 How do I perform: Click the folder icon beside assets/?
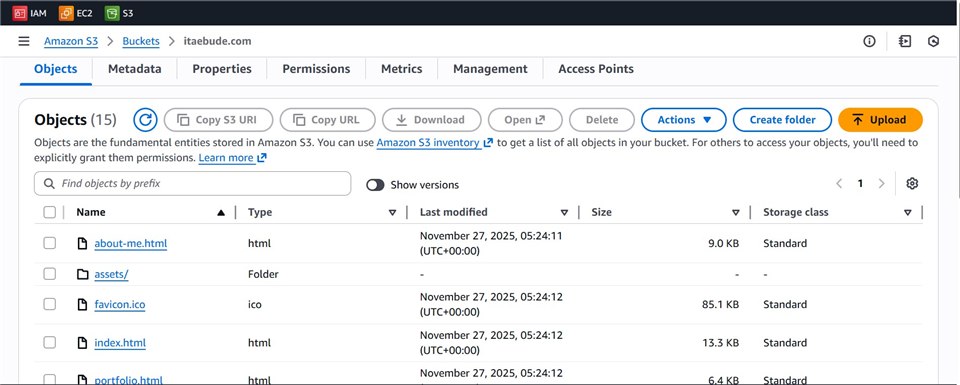point(82,274)
